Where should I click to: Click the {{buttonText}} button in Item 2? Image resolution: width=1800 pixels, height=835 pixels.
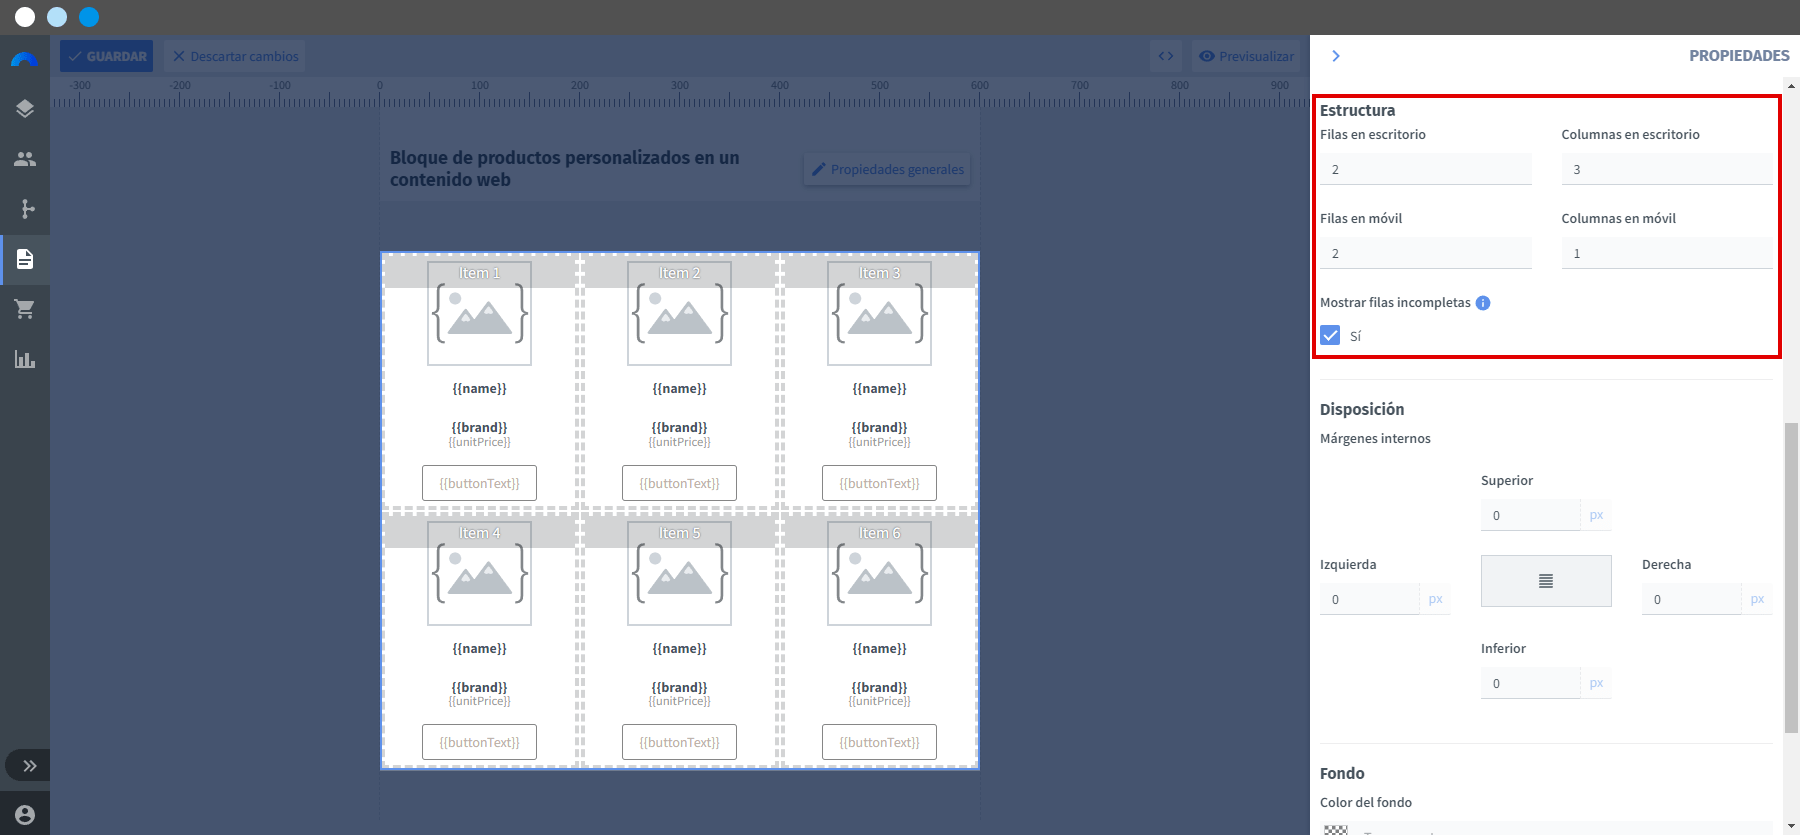pos(679,483)
